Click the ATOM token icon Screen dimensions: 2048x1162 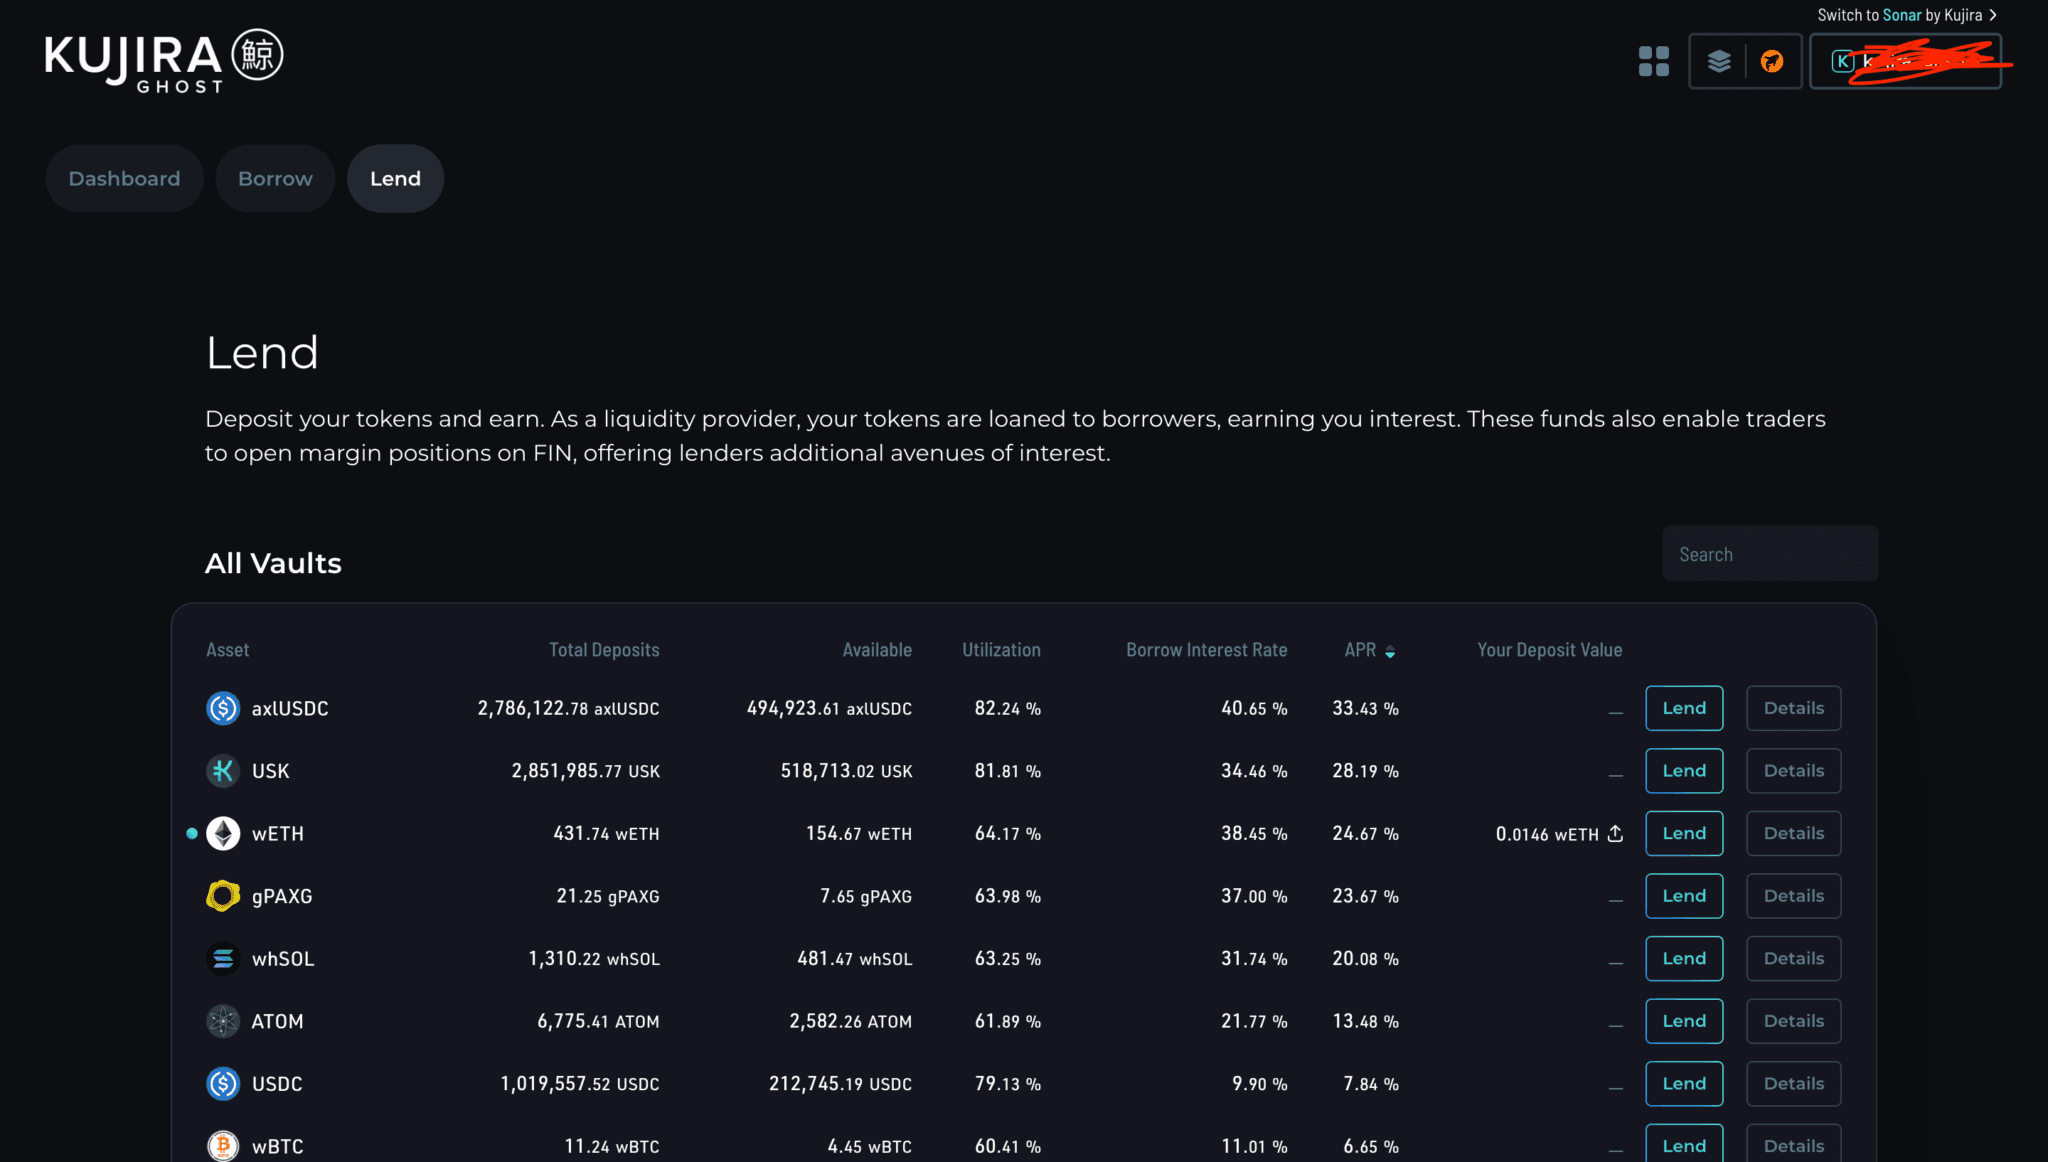223,1021
